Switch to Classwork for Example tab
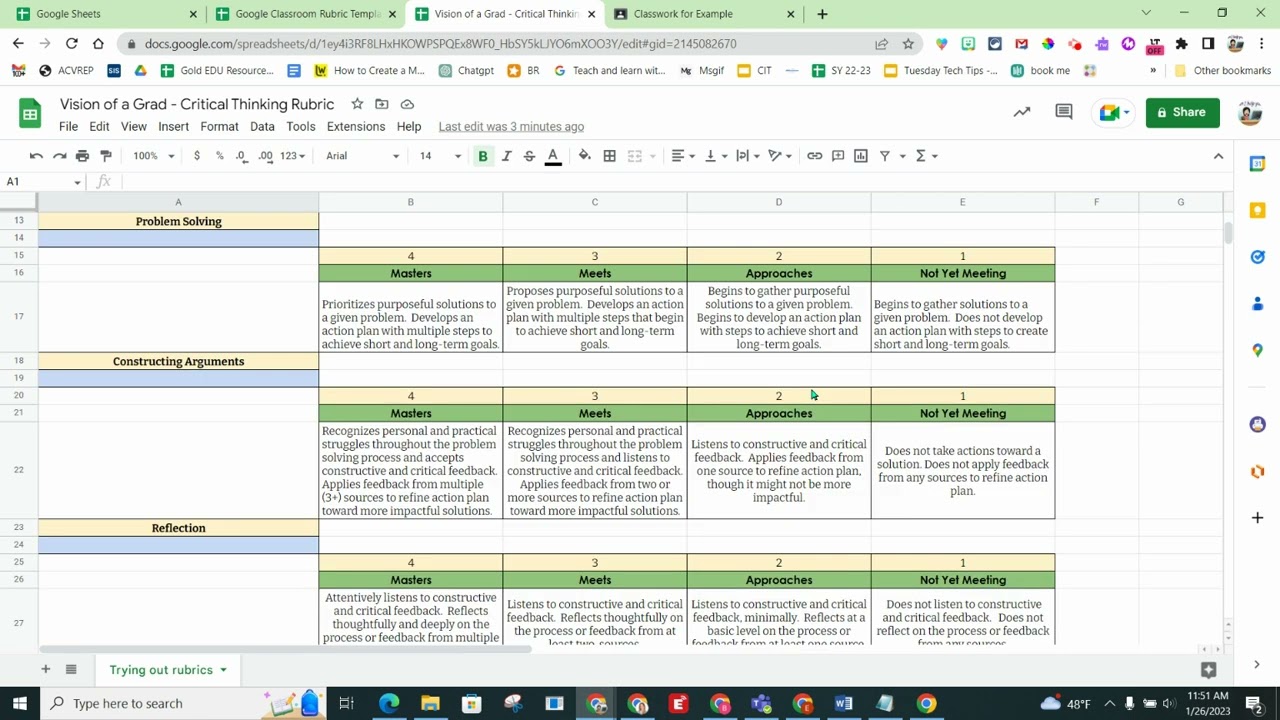Viewport: 1280px width, 720px height. [705, 14]
